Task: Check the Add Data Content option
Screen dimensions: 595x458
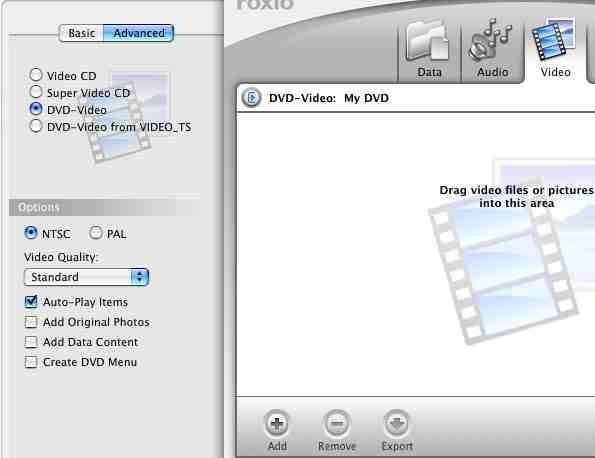Action: pyautogui.click(x=31, y=342)
